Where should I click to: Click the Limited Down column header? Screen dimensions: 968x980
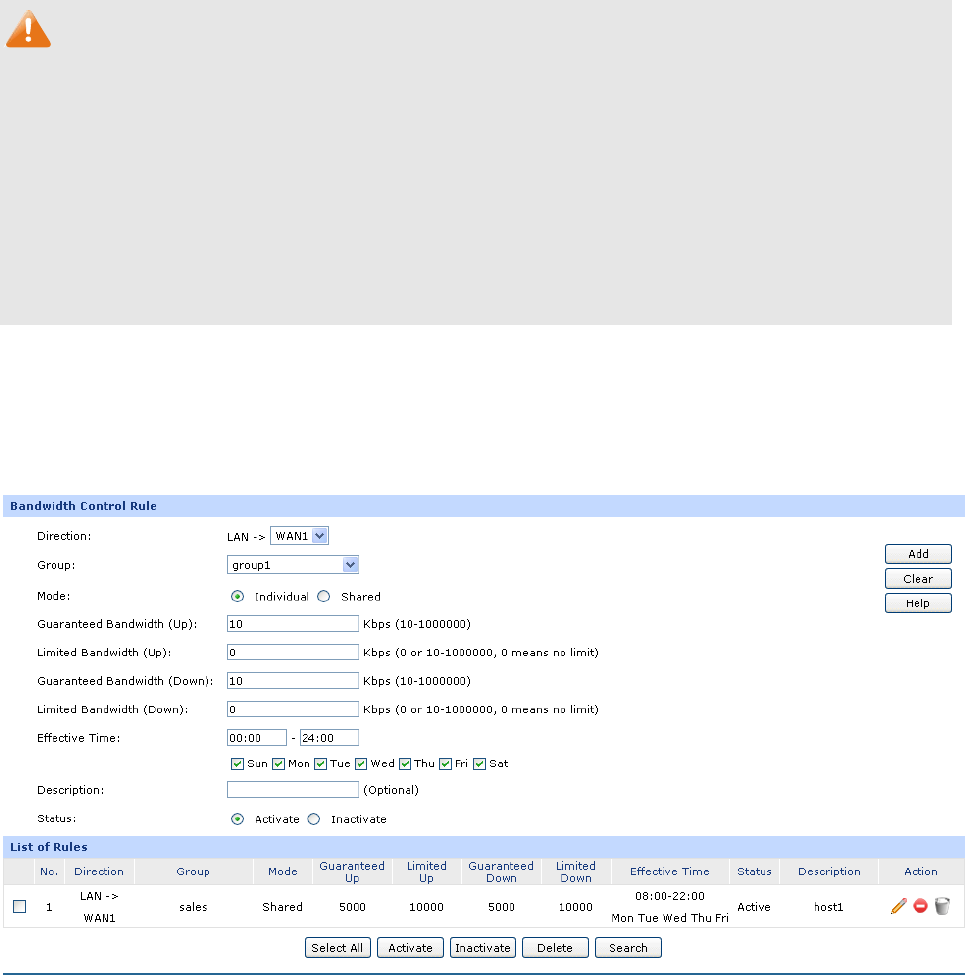point(576,872)
